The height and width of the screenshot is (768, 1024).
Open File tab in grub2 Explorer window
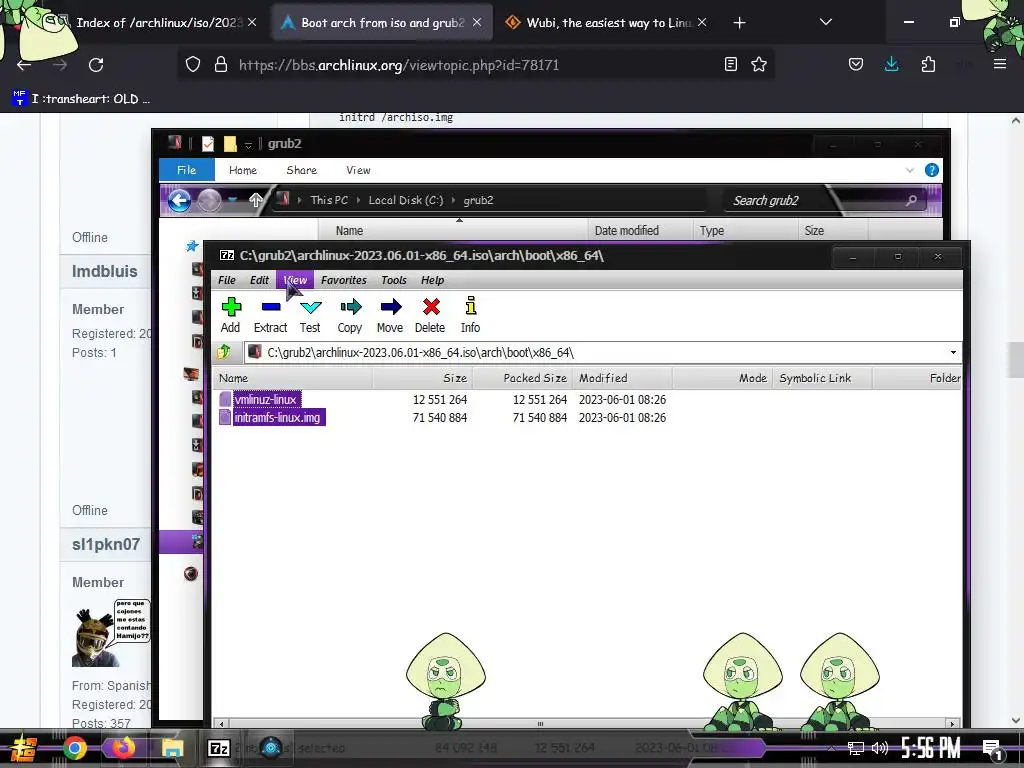click(x=186, y=170)
